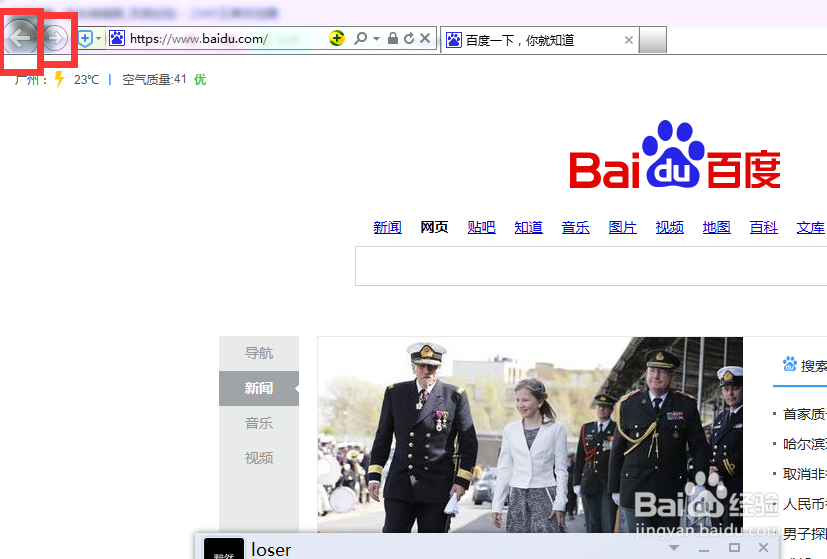Click the green 优 air quality rating
827x559 pixels.
200,80
